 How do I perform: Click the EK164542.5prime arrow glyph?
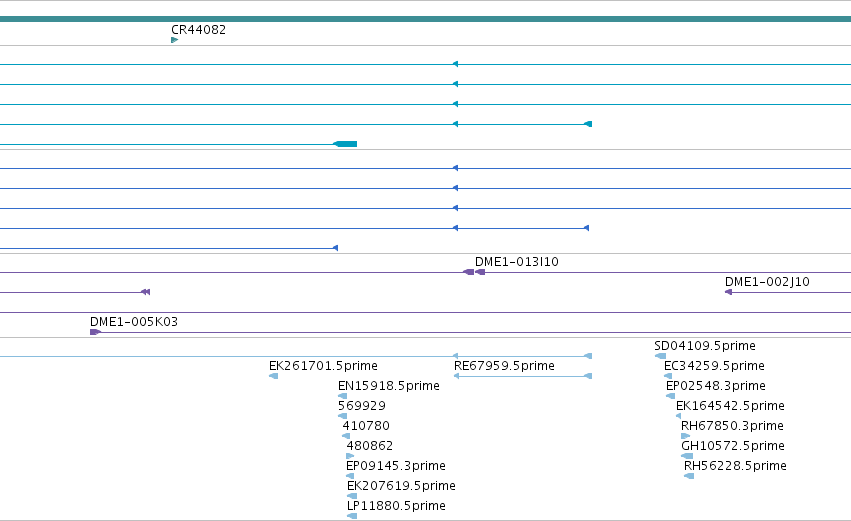(678, 416)
